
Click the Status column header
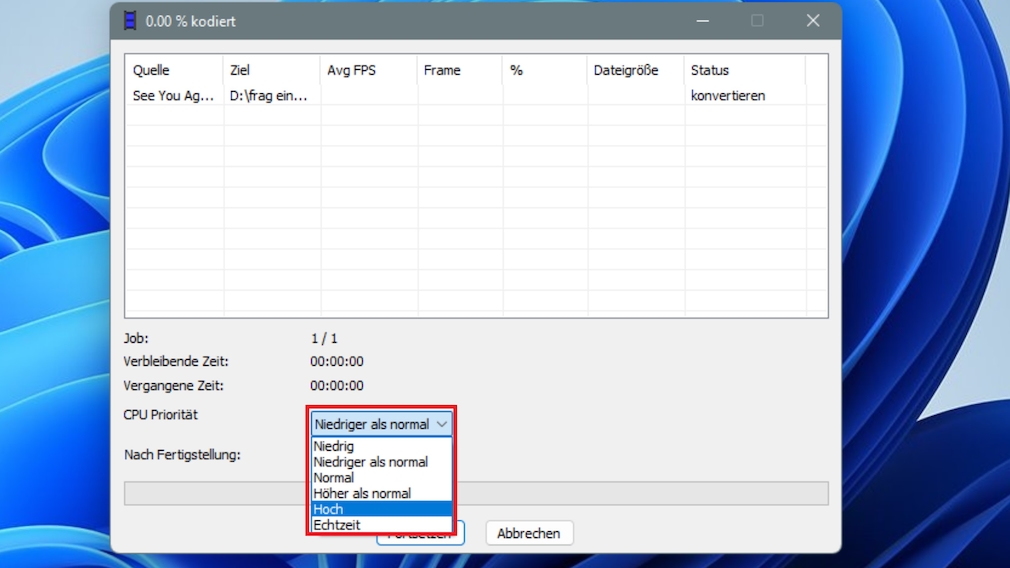click(710, 70)
